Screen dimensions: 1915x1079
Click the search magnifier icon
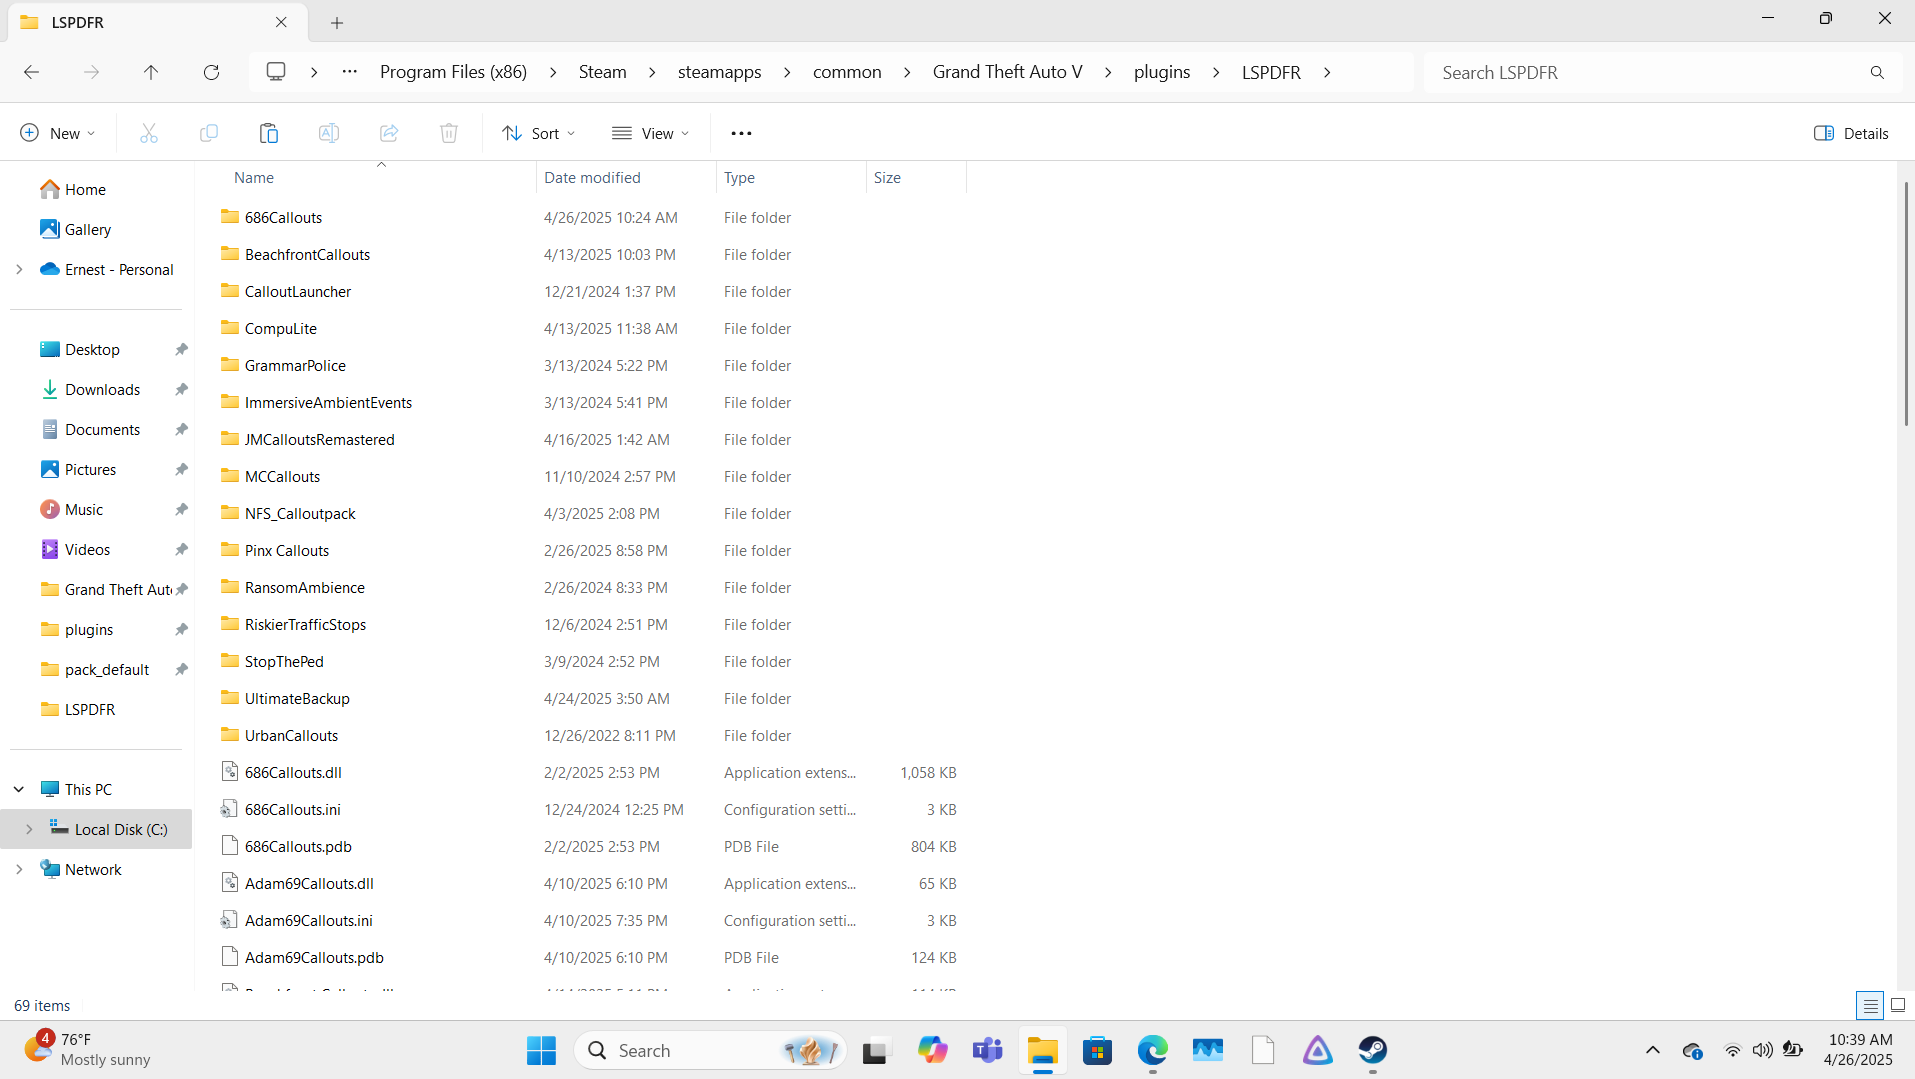tap(1877, 72)
